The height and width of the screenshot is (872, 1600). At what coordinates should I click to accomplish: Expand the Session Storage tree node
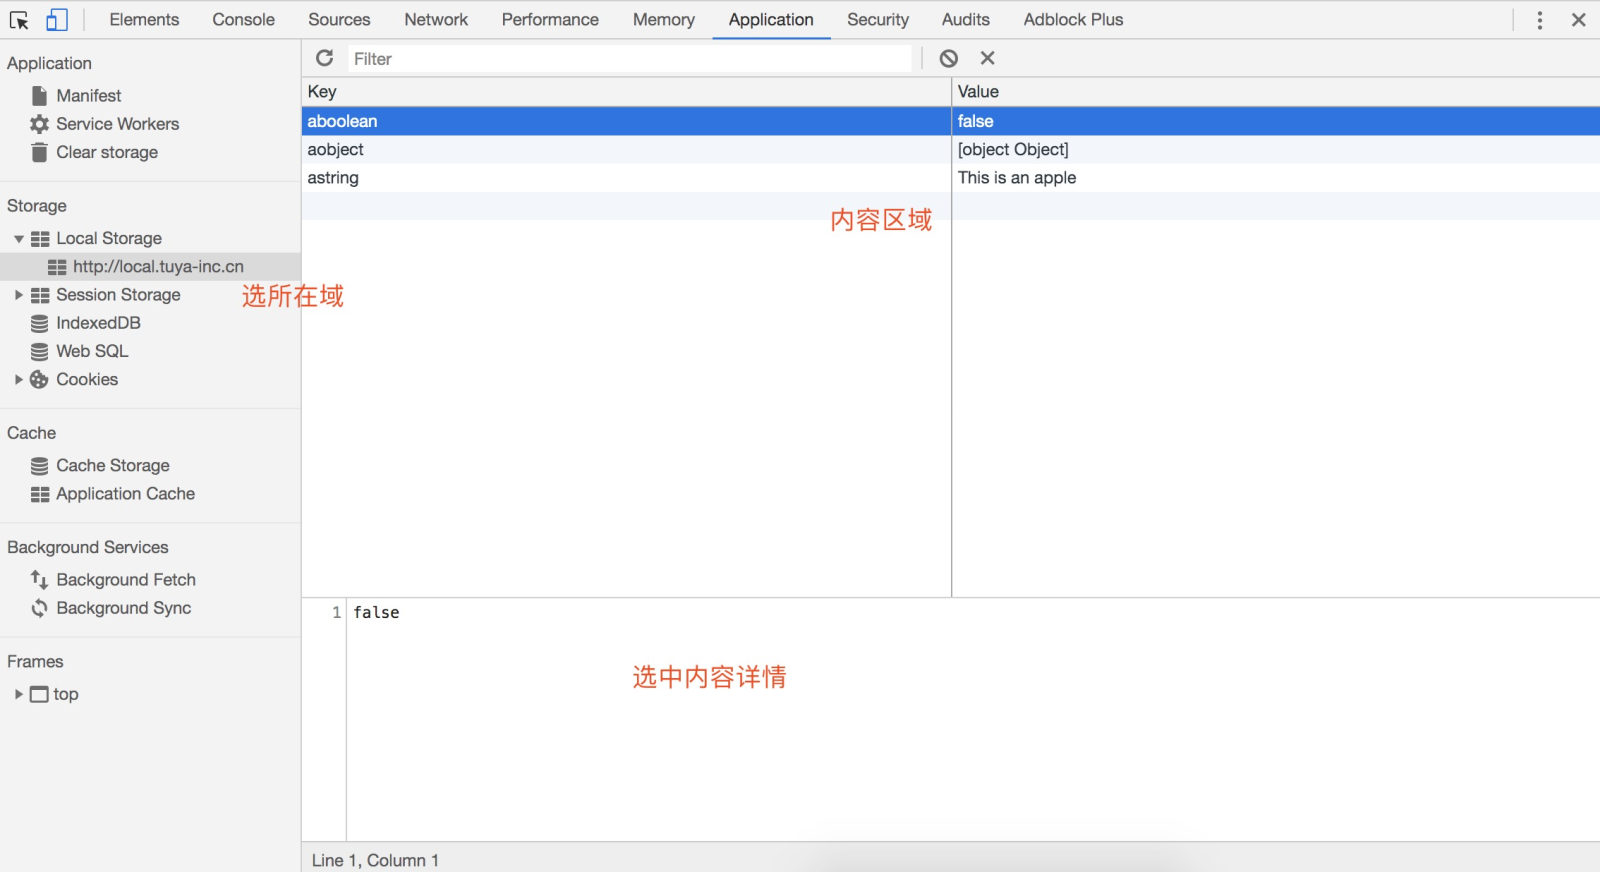[x=18, y=295]
